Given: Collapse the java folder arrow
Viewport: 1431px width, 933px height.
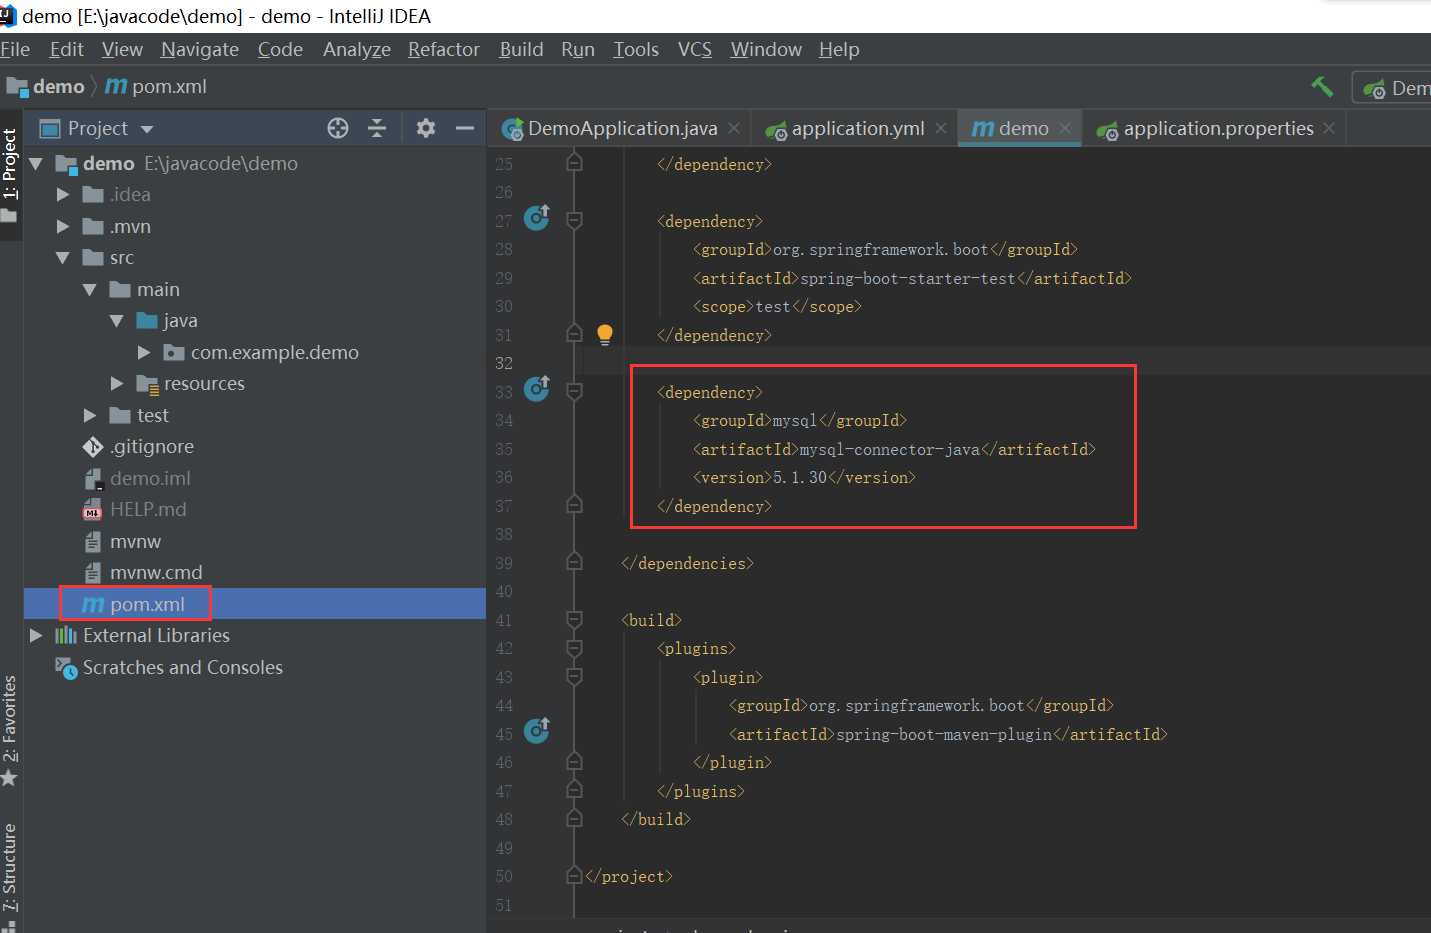Looking at the screenshot, I should [x=117, y=320].
